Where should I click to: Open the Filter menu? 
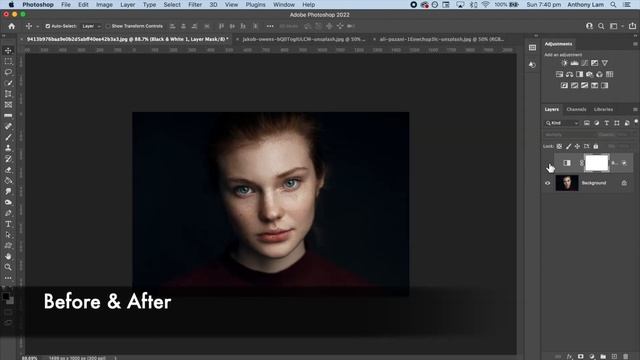point(195,4)
